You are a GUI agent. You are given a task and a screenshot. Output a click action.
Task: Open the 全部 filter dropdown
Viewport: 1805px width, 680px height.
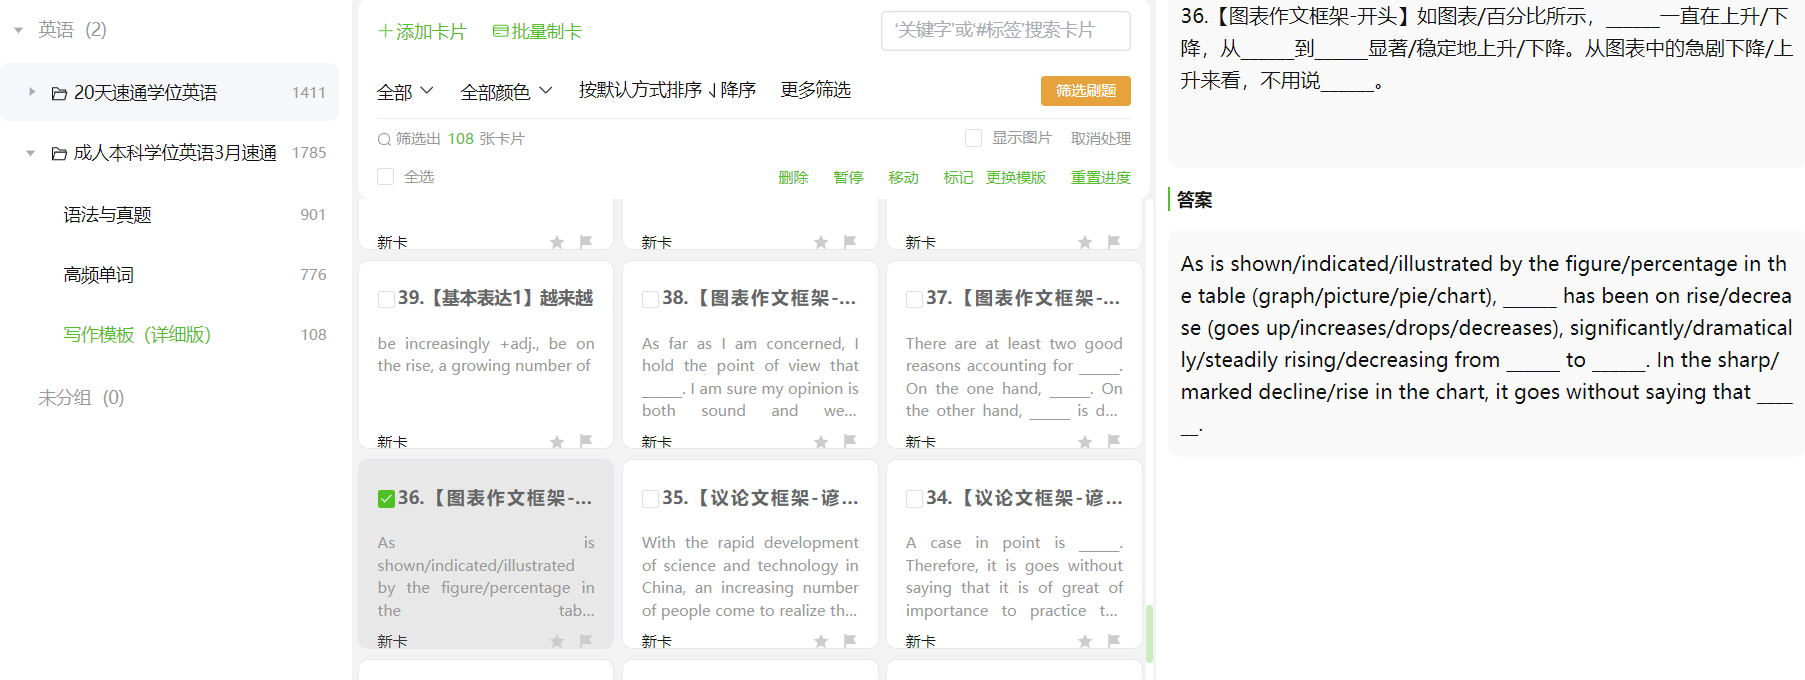click(x=405, y=92)
